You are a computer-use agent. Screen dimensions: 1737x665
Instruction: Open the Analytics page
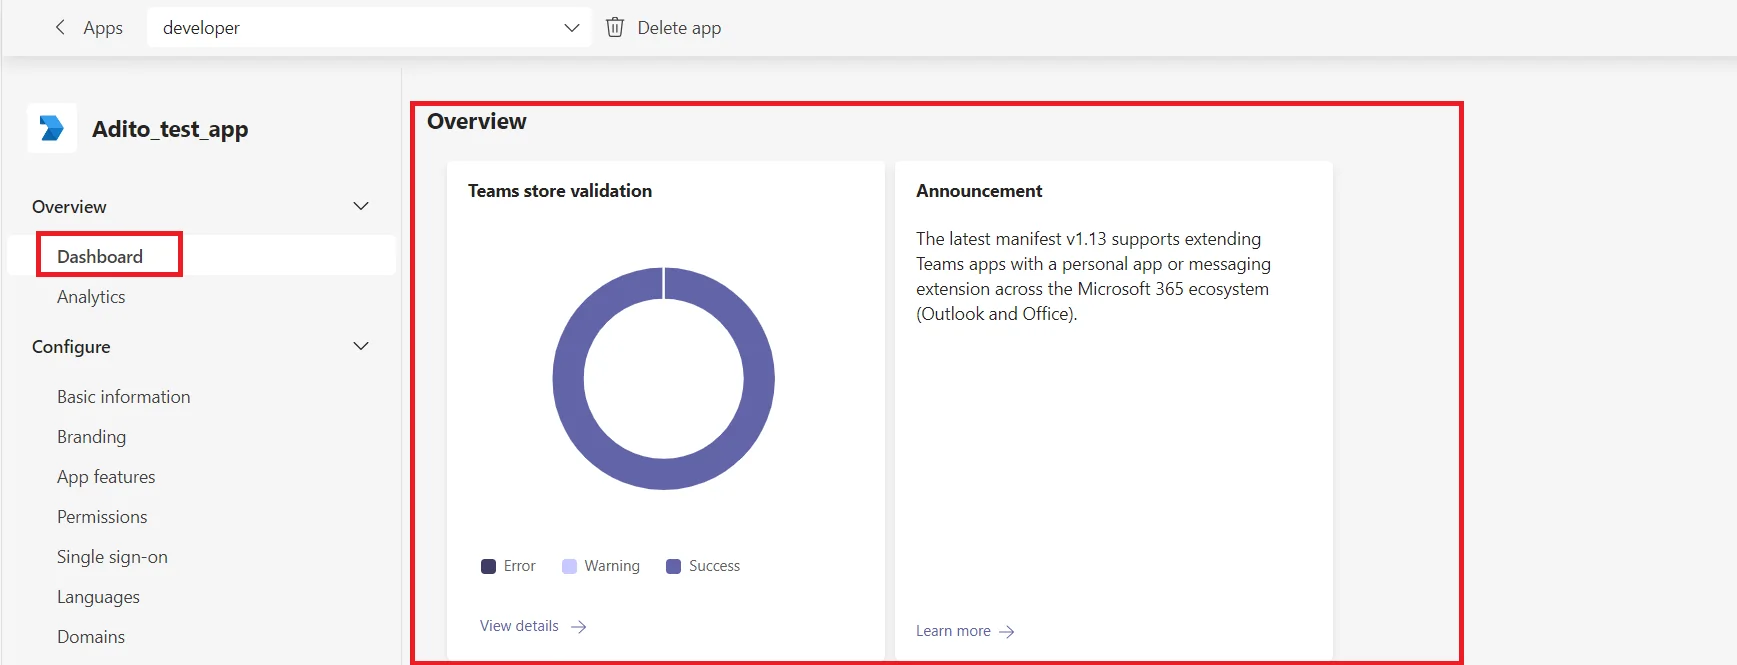click(91, 297)
